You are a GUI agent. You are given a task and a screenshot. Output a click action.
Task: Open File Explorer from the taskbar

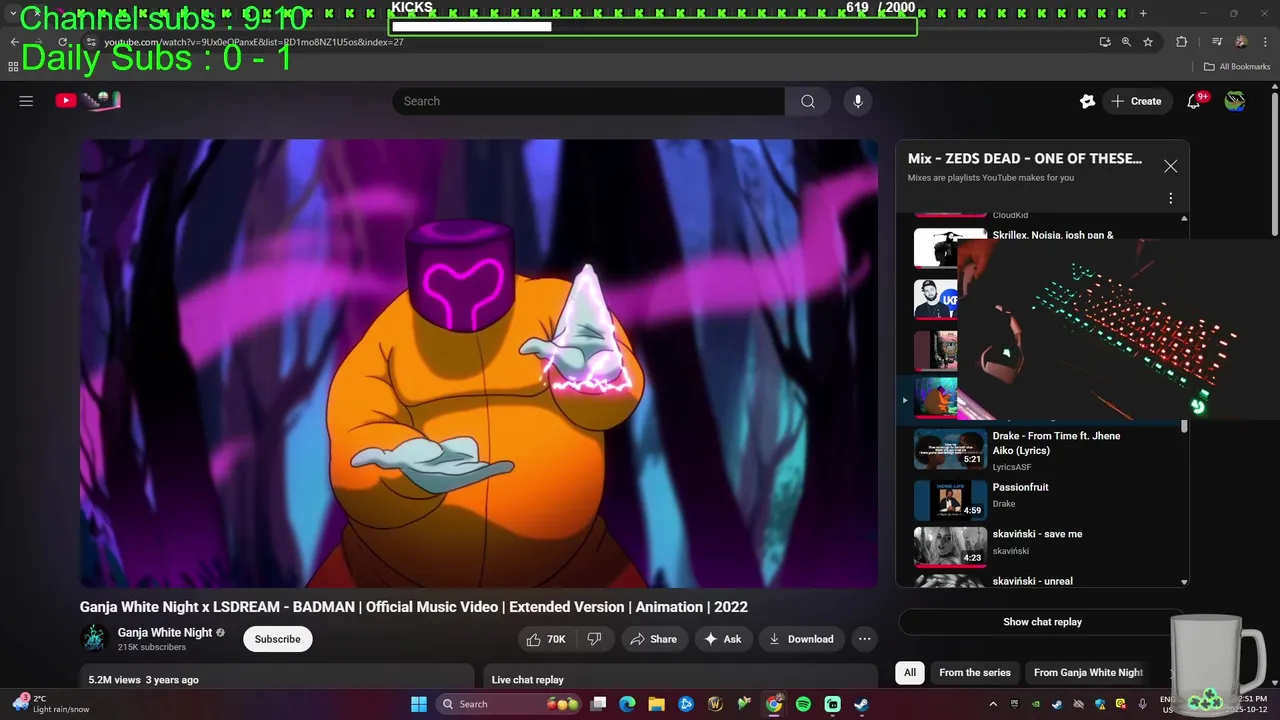coord(656,704)
